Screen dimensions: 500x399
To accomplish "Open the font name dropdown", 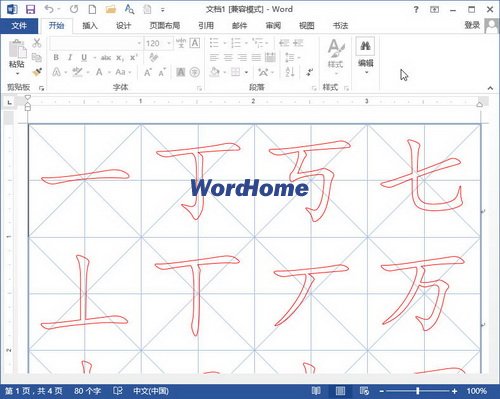I will (139, 43).
